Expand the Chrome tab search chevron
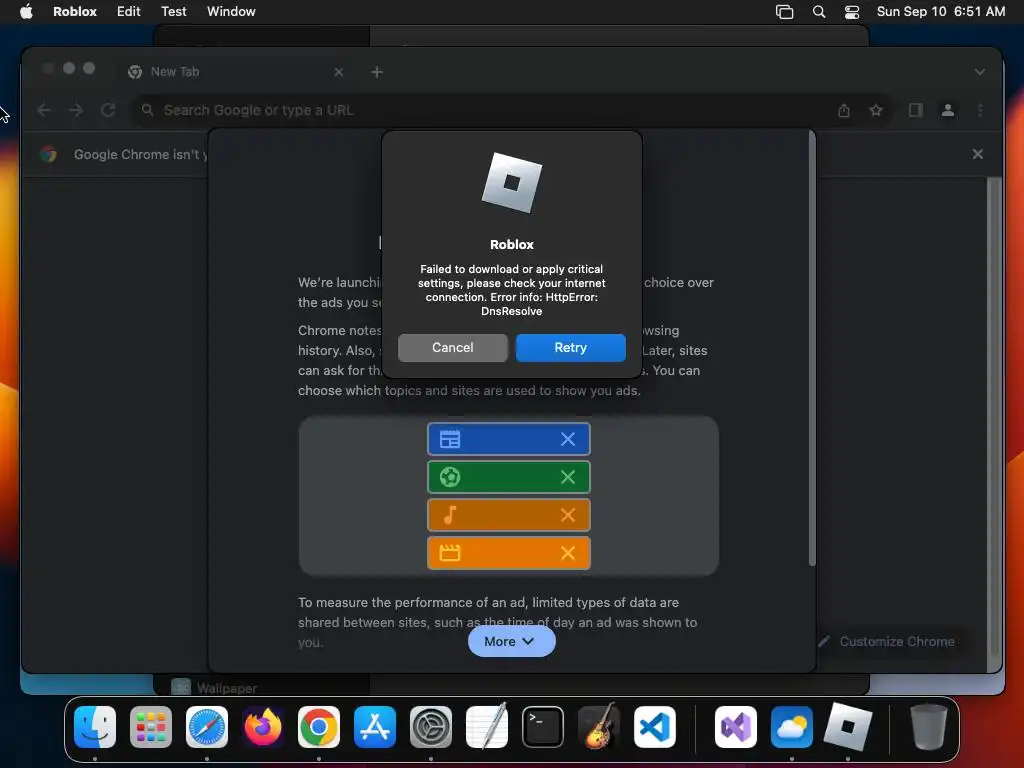Image resolution: width=1024 pixels, height=768 pixels. (980, 72)
